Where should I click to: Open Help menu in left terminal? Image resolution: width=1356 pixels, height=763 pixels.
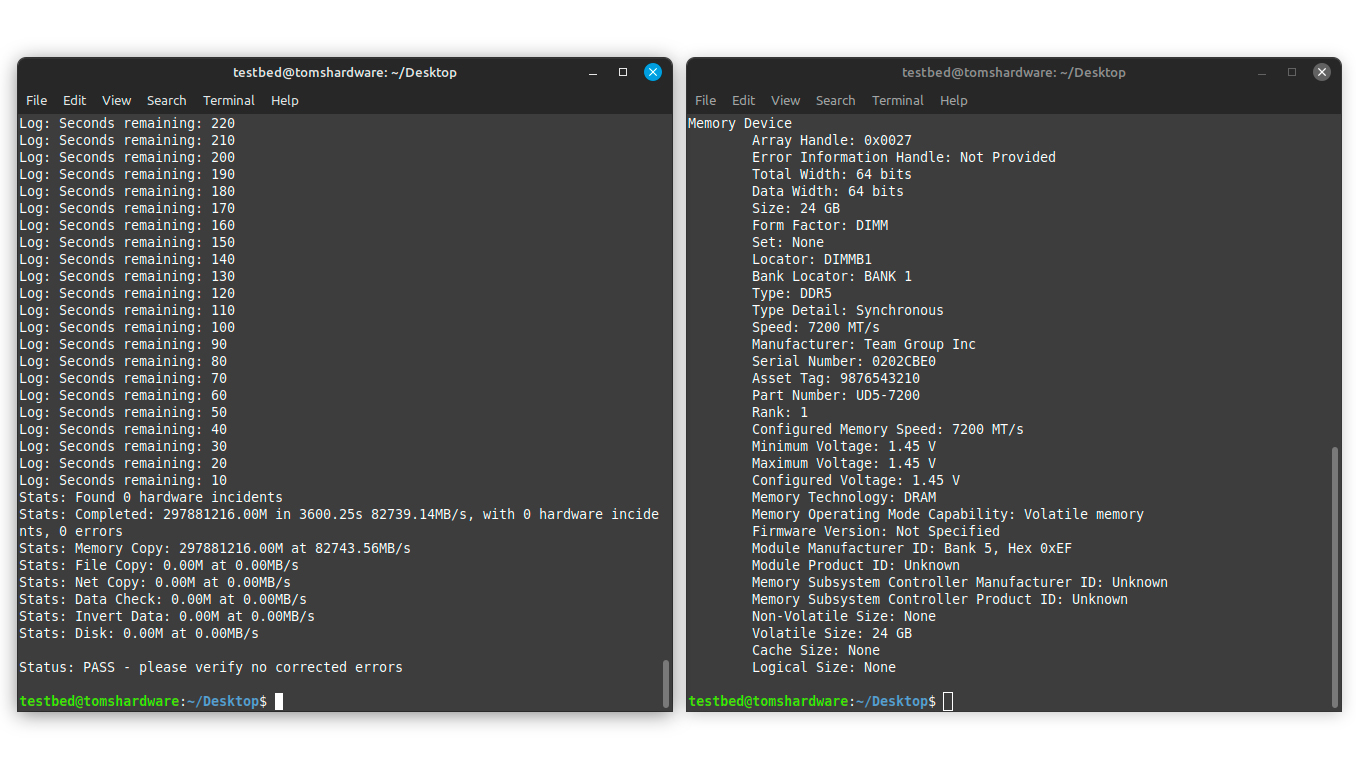click(285, 100)
